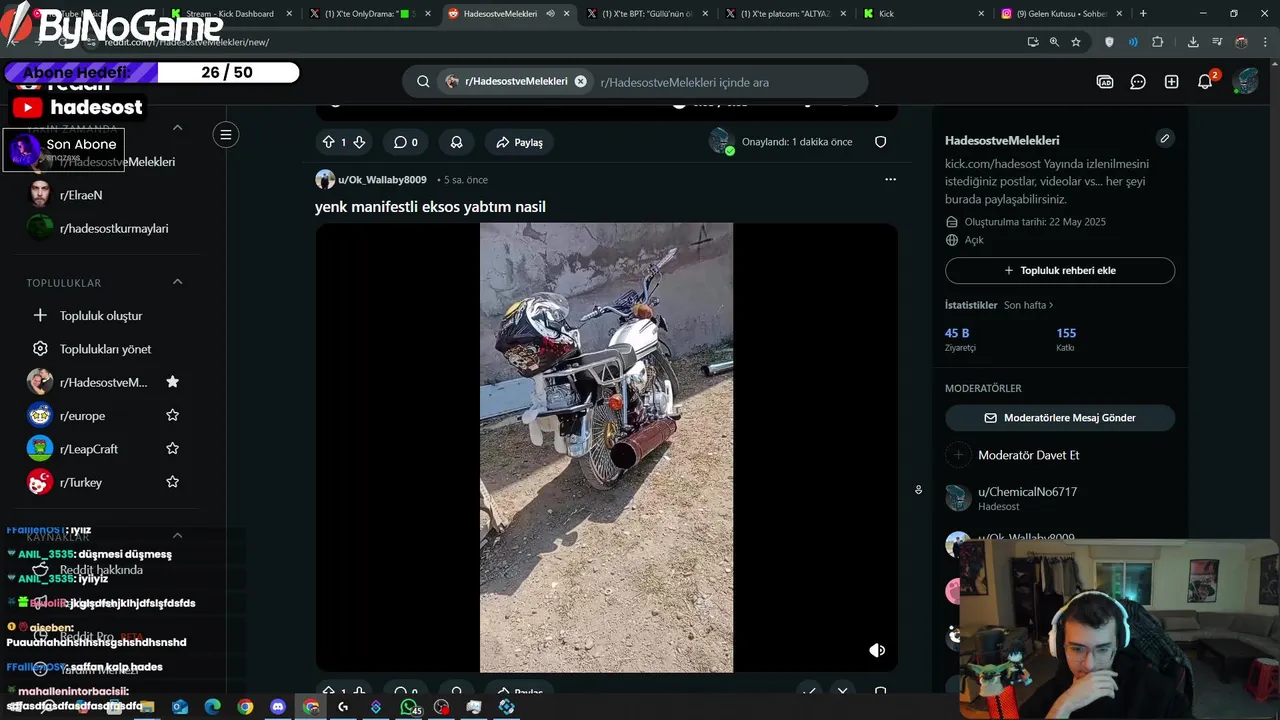Open the browser zoom magnifier icon
This screenshot has height=720, width=1280.
(1054, 42)
